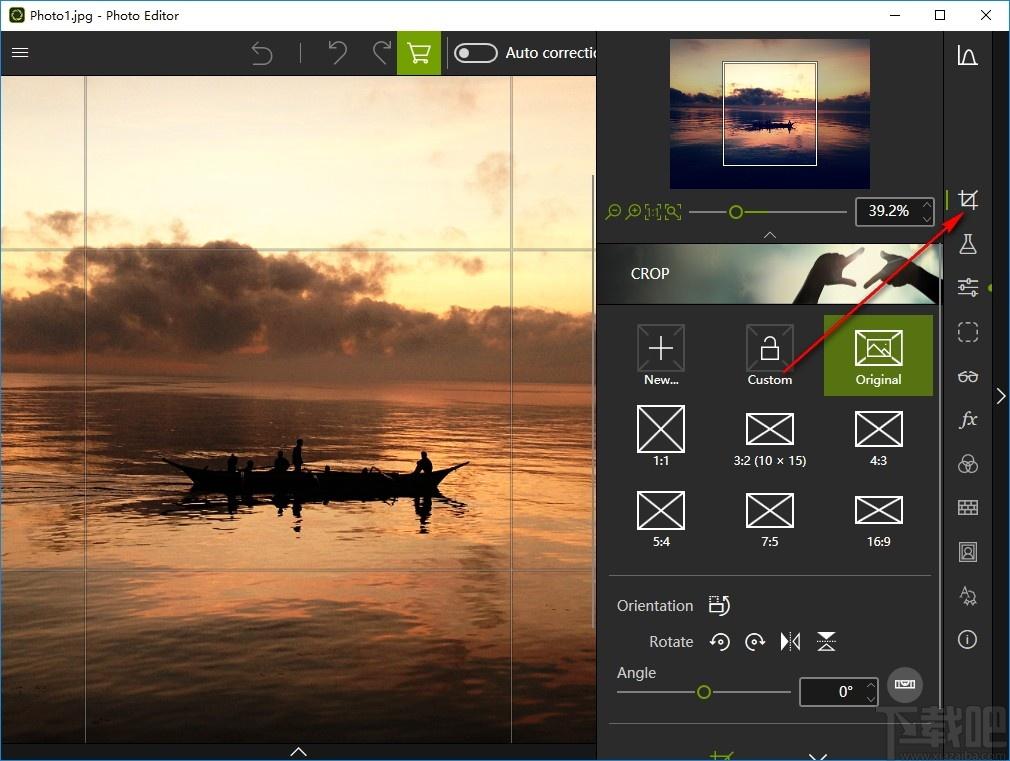Increase zoom with the up stepper
The width and height of the screenshot is (1010, 761).
tap(927, 205)
